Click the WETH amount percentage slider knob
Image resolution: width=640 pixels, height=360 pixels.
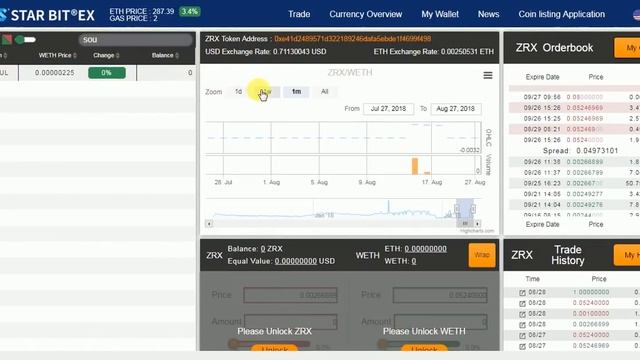point(383,344)
